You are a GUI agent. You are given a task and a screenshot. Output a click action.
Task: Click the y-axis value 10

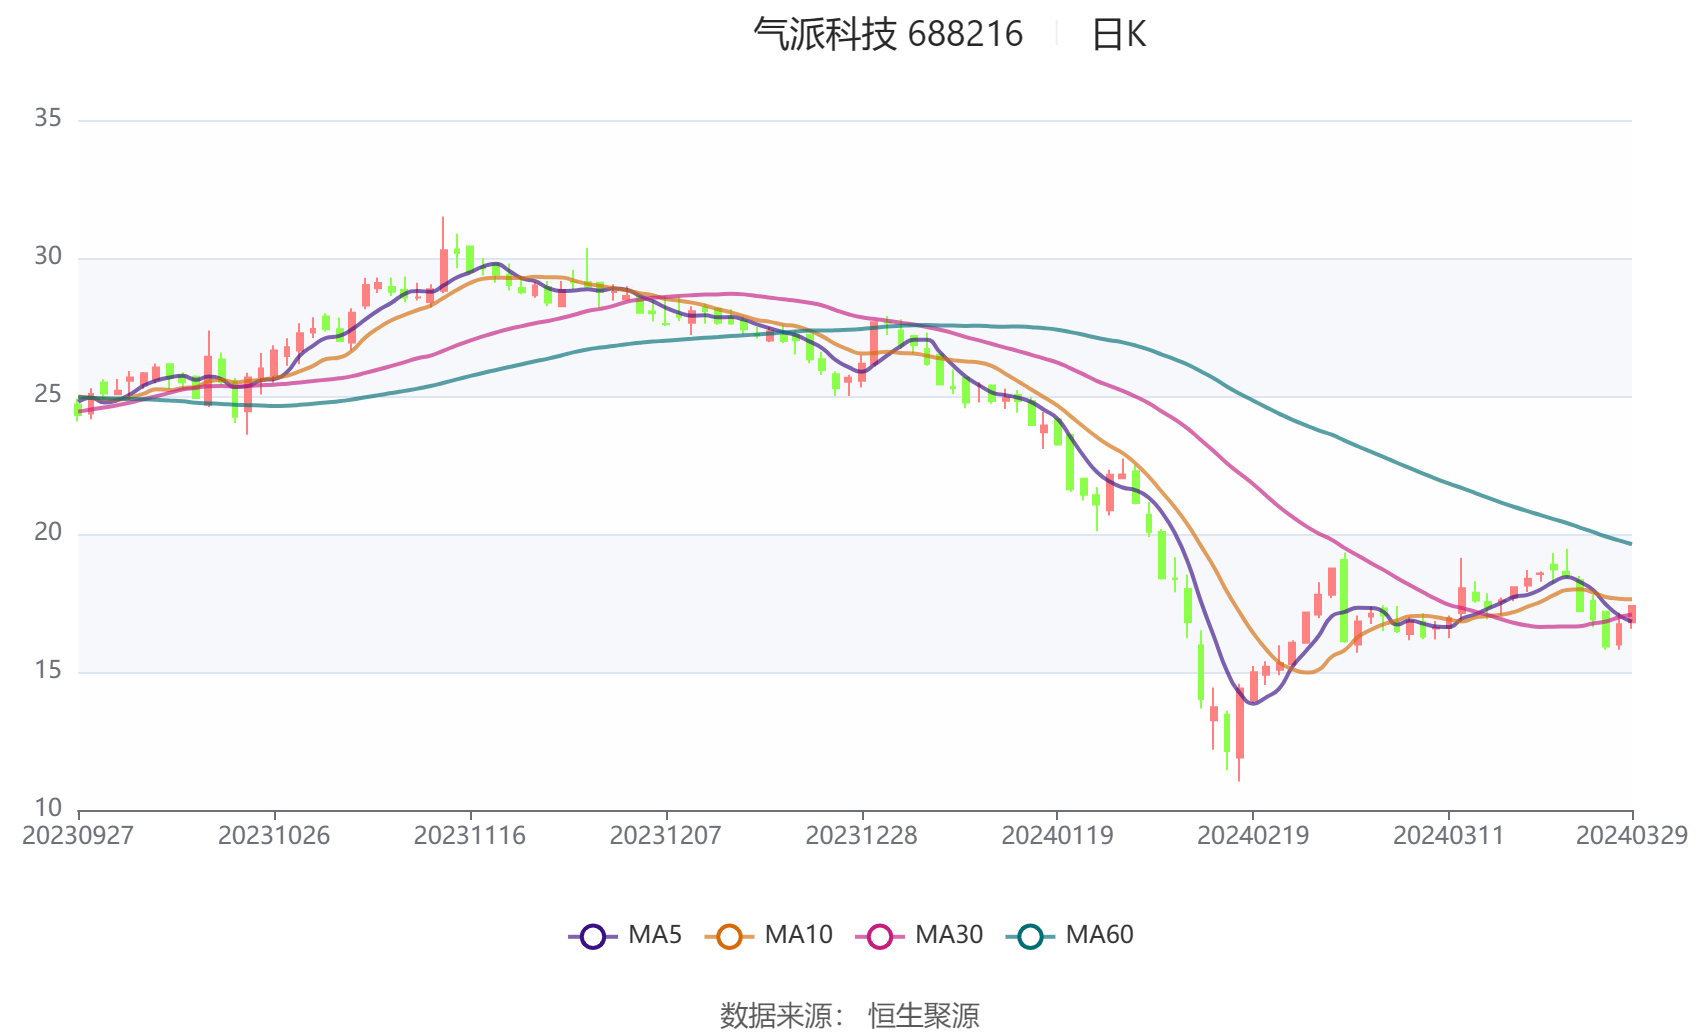(48, 807)
